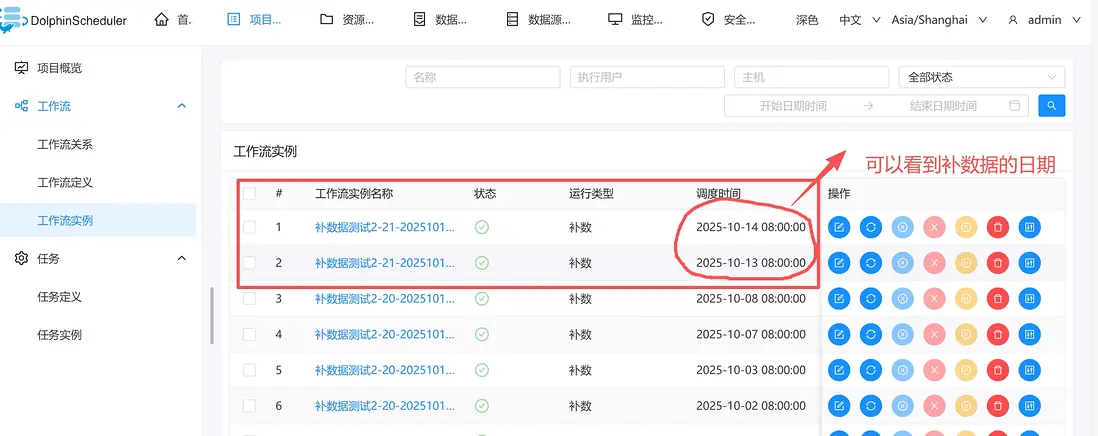The height and width of the screenshot is (436, 1098).
Task: Click the yellow pause icon in row 1
Action: tap(966, 227)
